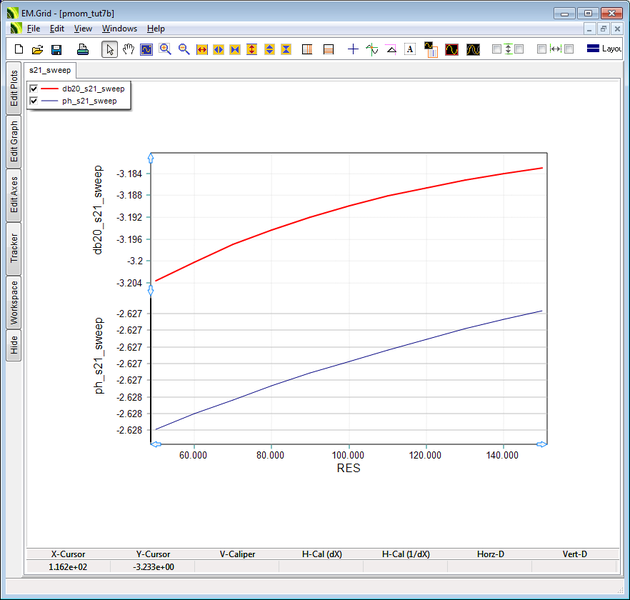Select the text annotation 'A' tool
This screenshot has height=600, width=630.
(x=409, y=49)
